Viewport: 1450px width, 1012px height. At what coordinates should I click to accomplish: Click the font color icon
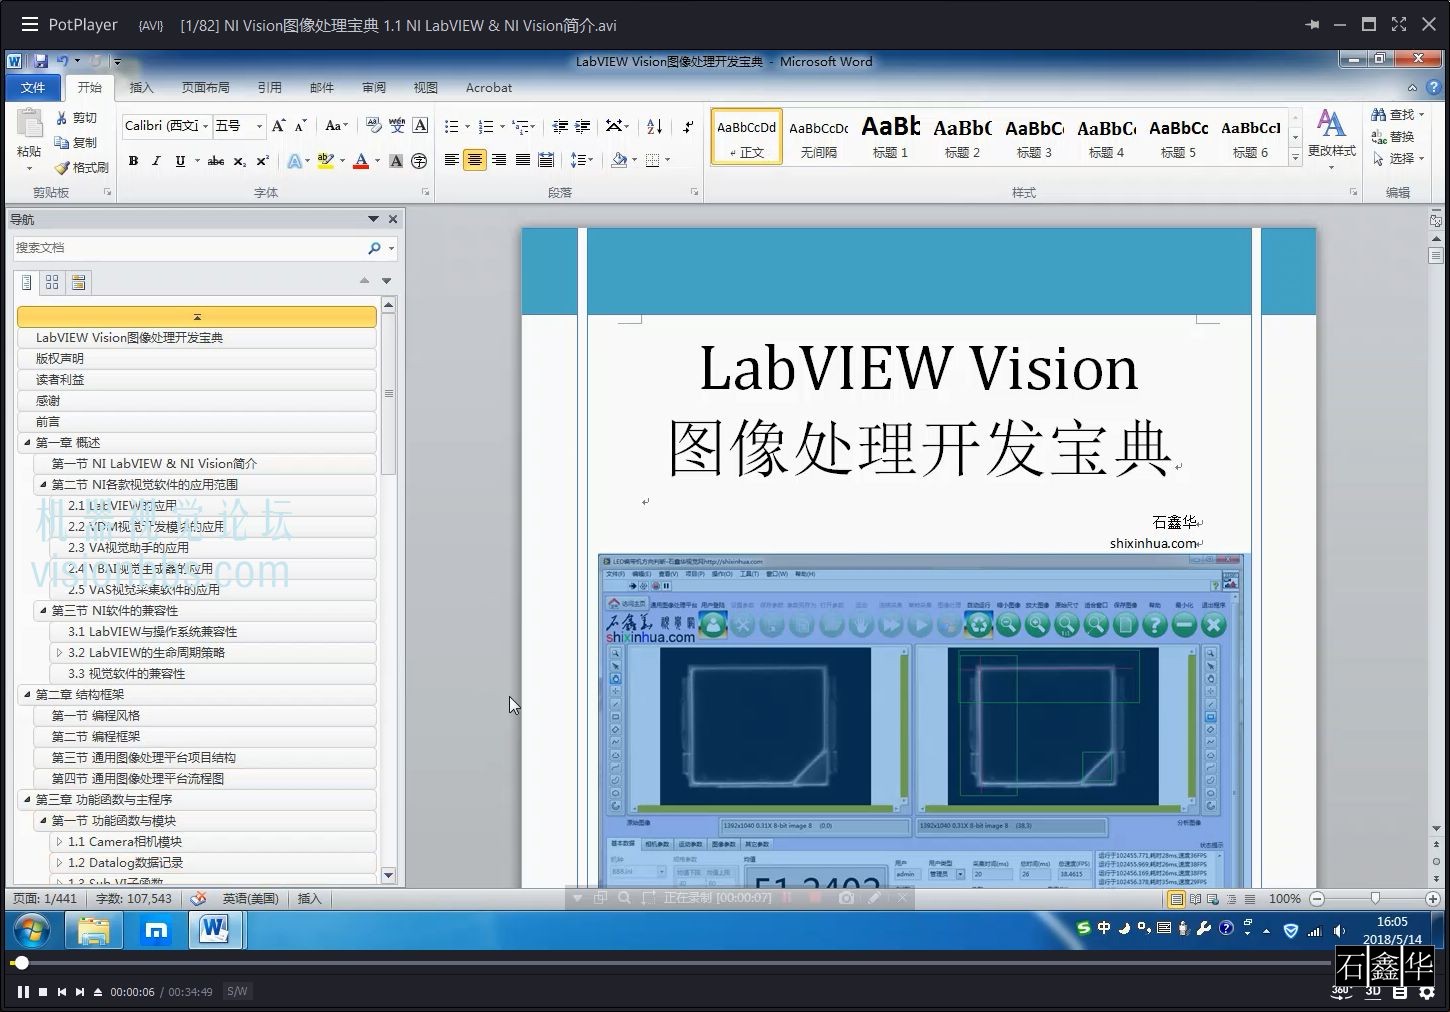coord(361,160)
